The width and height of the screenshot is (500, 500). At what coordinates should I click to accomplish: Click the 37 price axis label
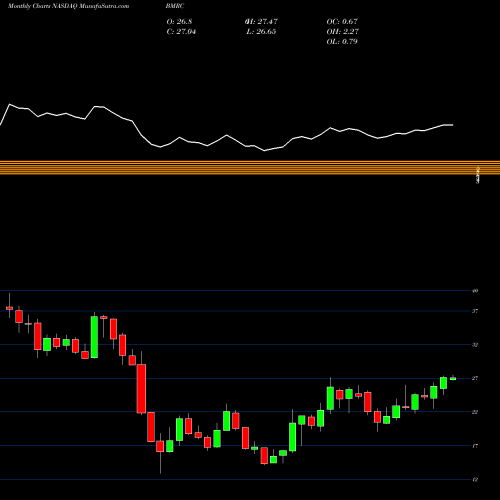click(475, 311)
